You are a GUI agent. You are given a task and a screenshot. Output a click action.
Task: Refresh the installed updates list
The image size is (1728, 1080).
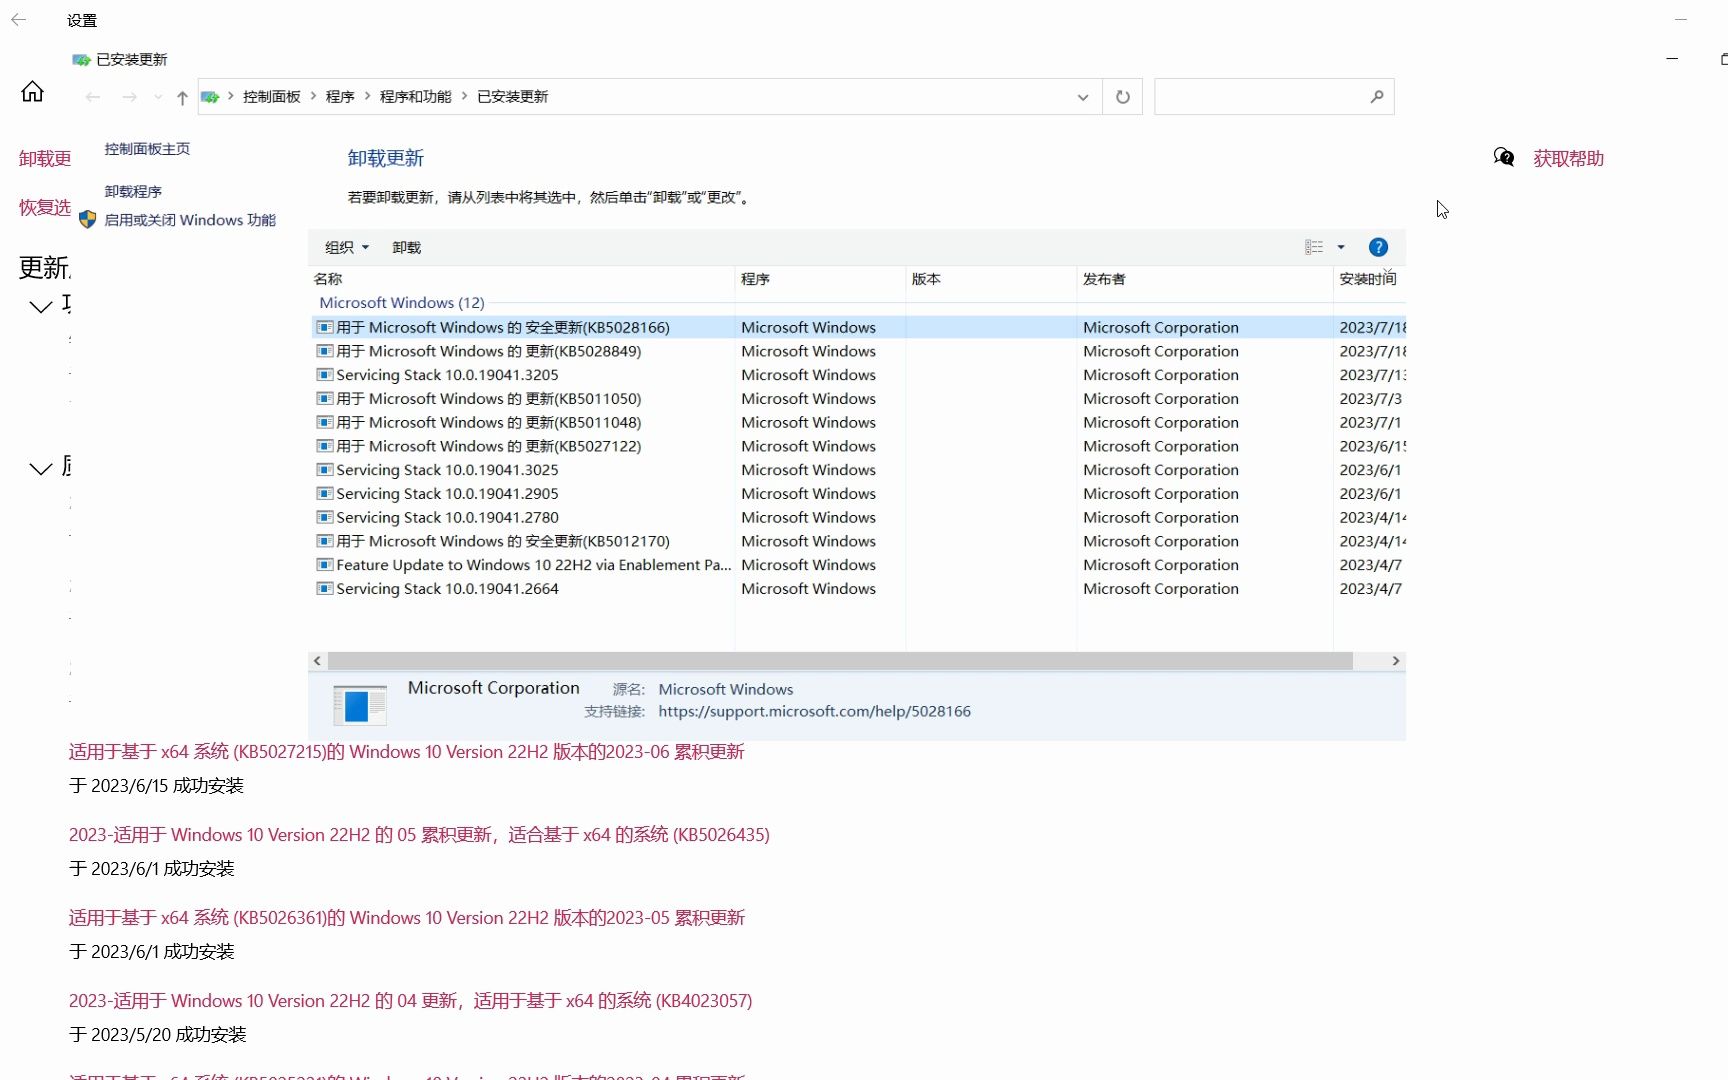pyautogui.click(x=1123, y=97)
